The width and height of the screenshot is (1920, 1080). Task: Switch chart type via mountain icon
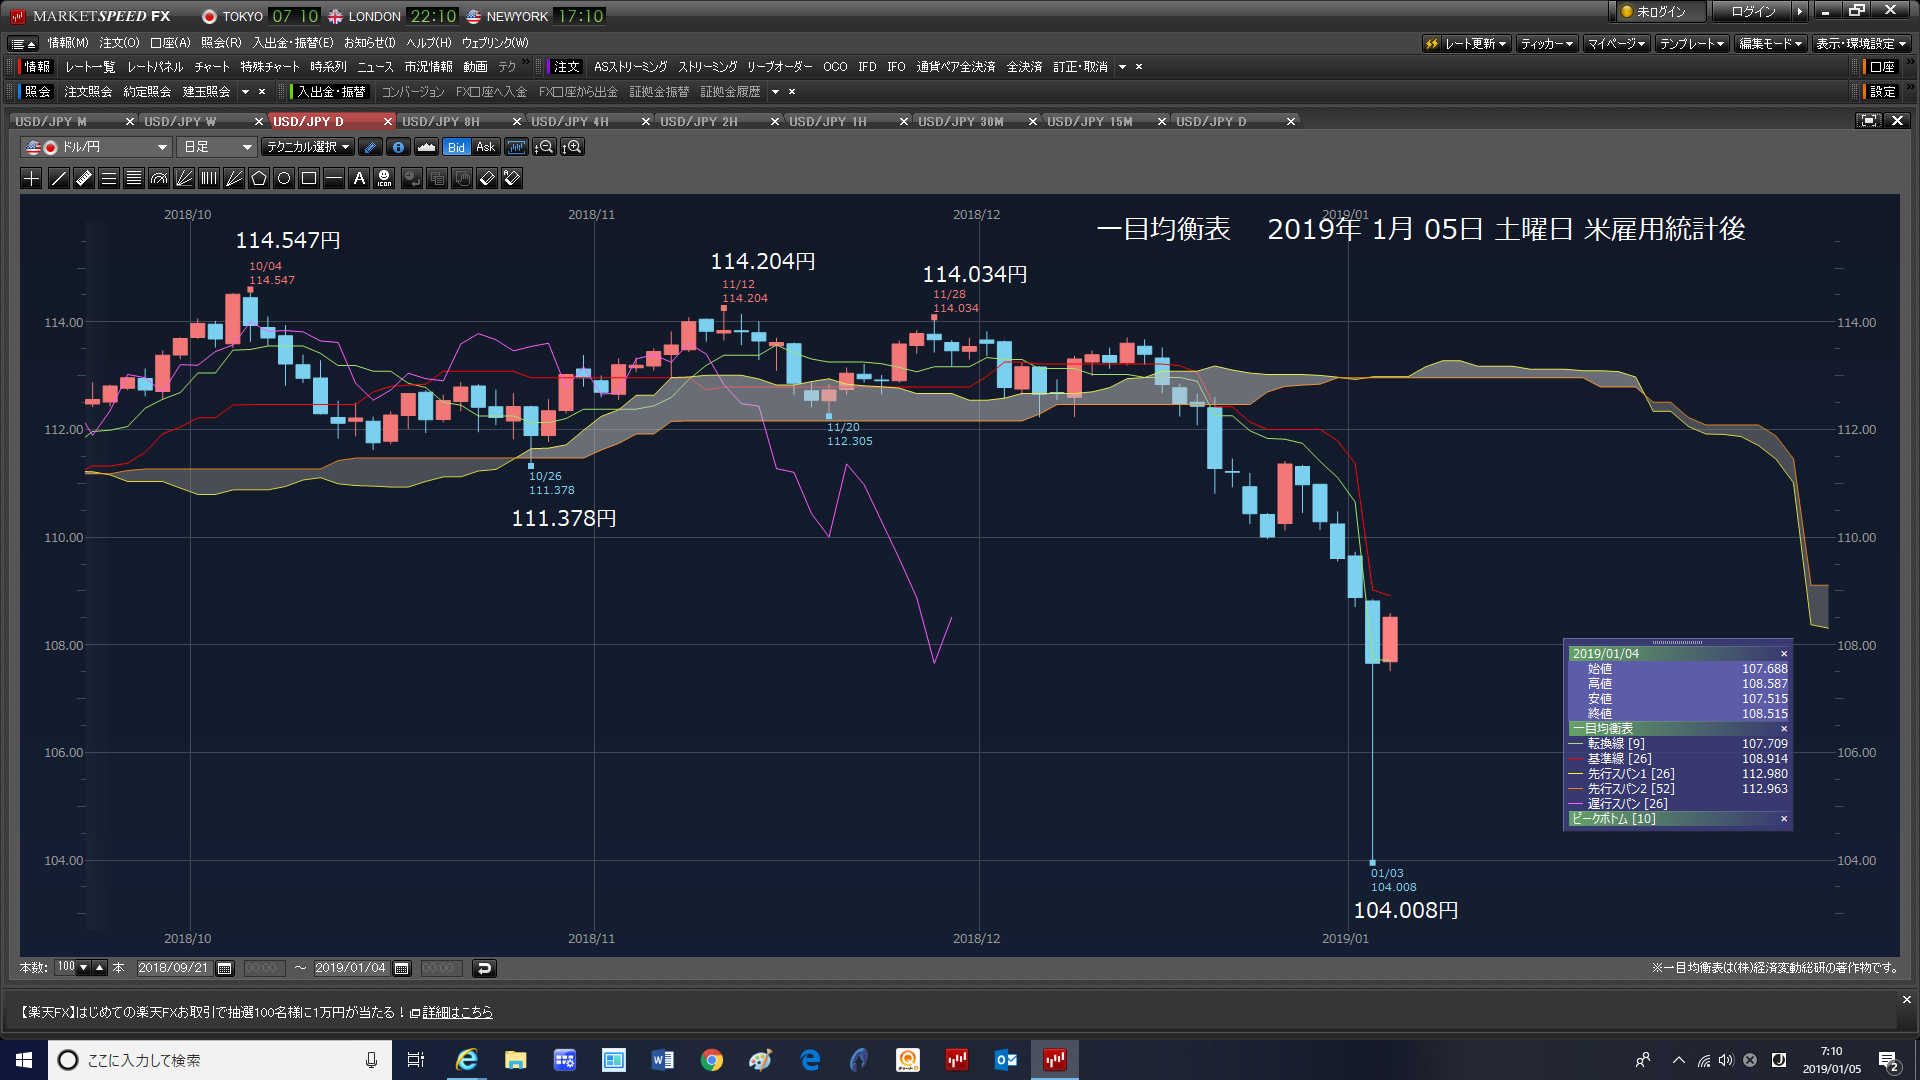pos(427,147)
